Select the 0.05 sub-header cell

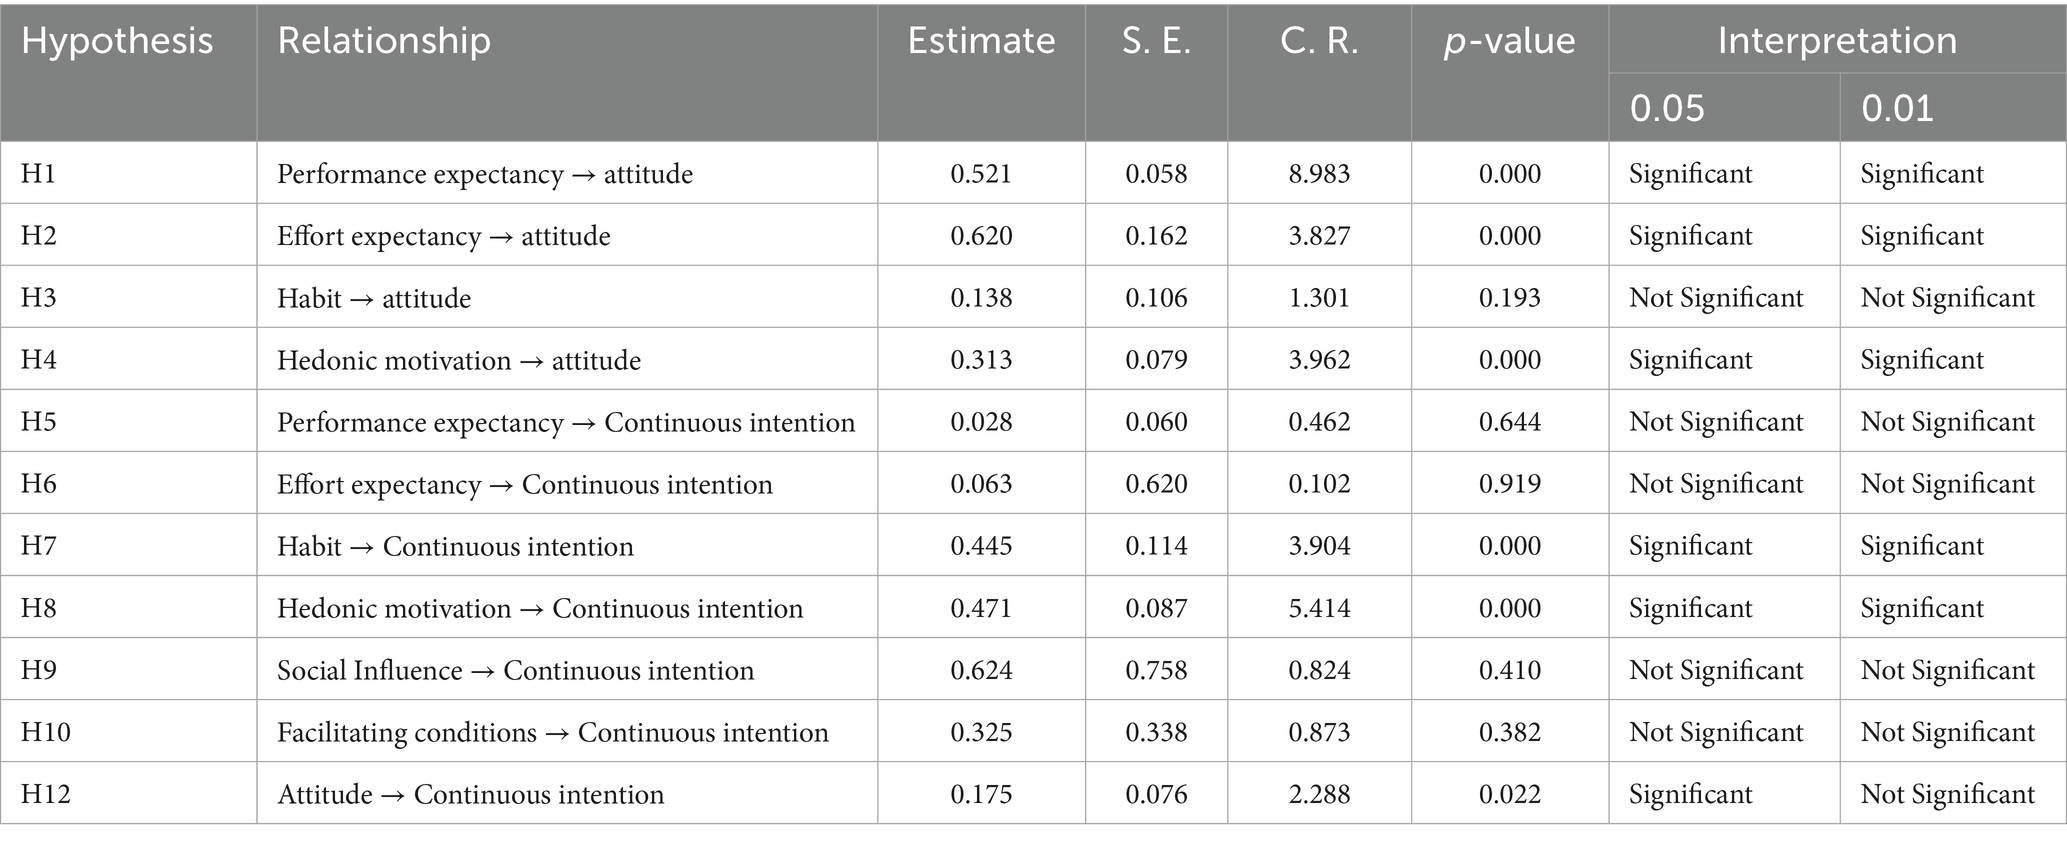(1667, 108)
